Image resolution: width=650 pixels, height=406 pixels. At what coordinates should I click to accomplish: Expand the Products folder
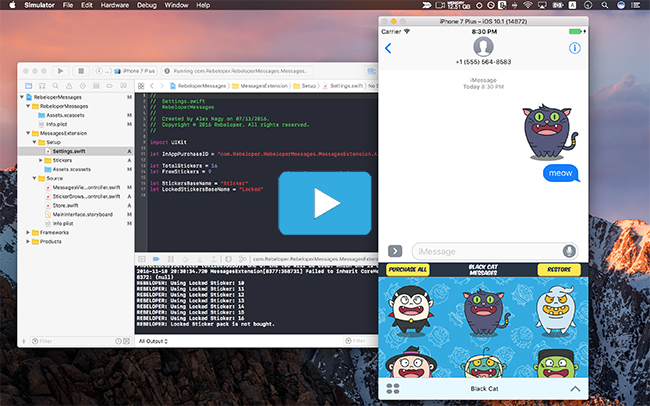pos(28,241)
